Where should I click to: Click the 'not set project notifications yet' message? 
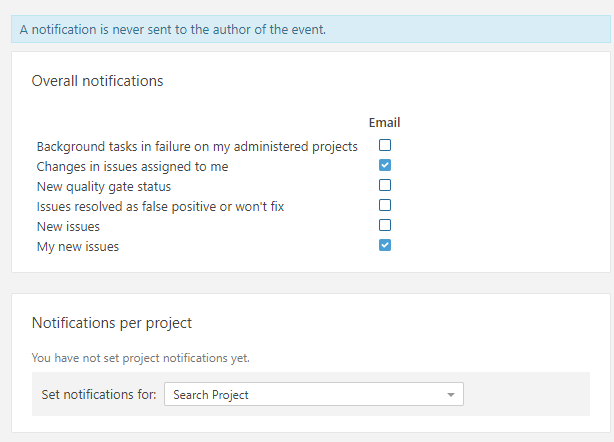pyautogui.click(x=140, y=357)
